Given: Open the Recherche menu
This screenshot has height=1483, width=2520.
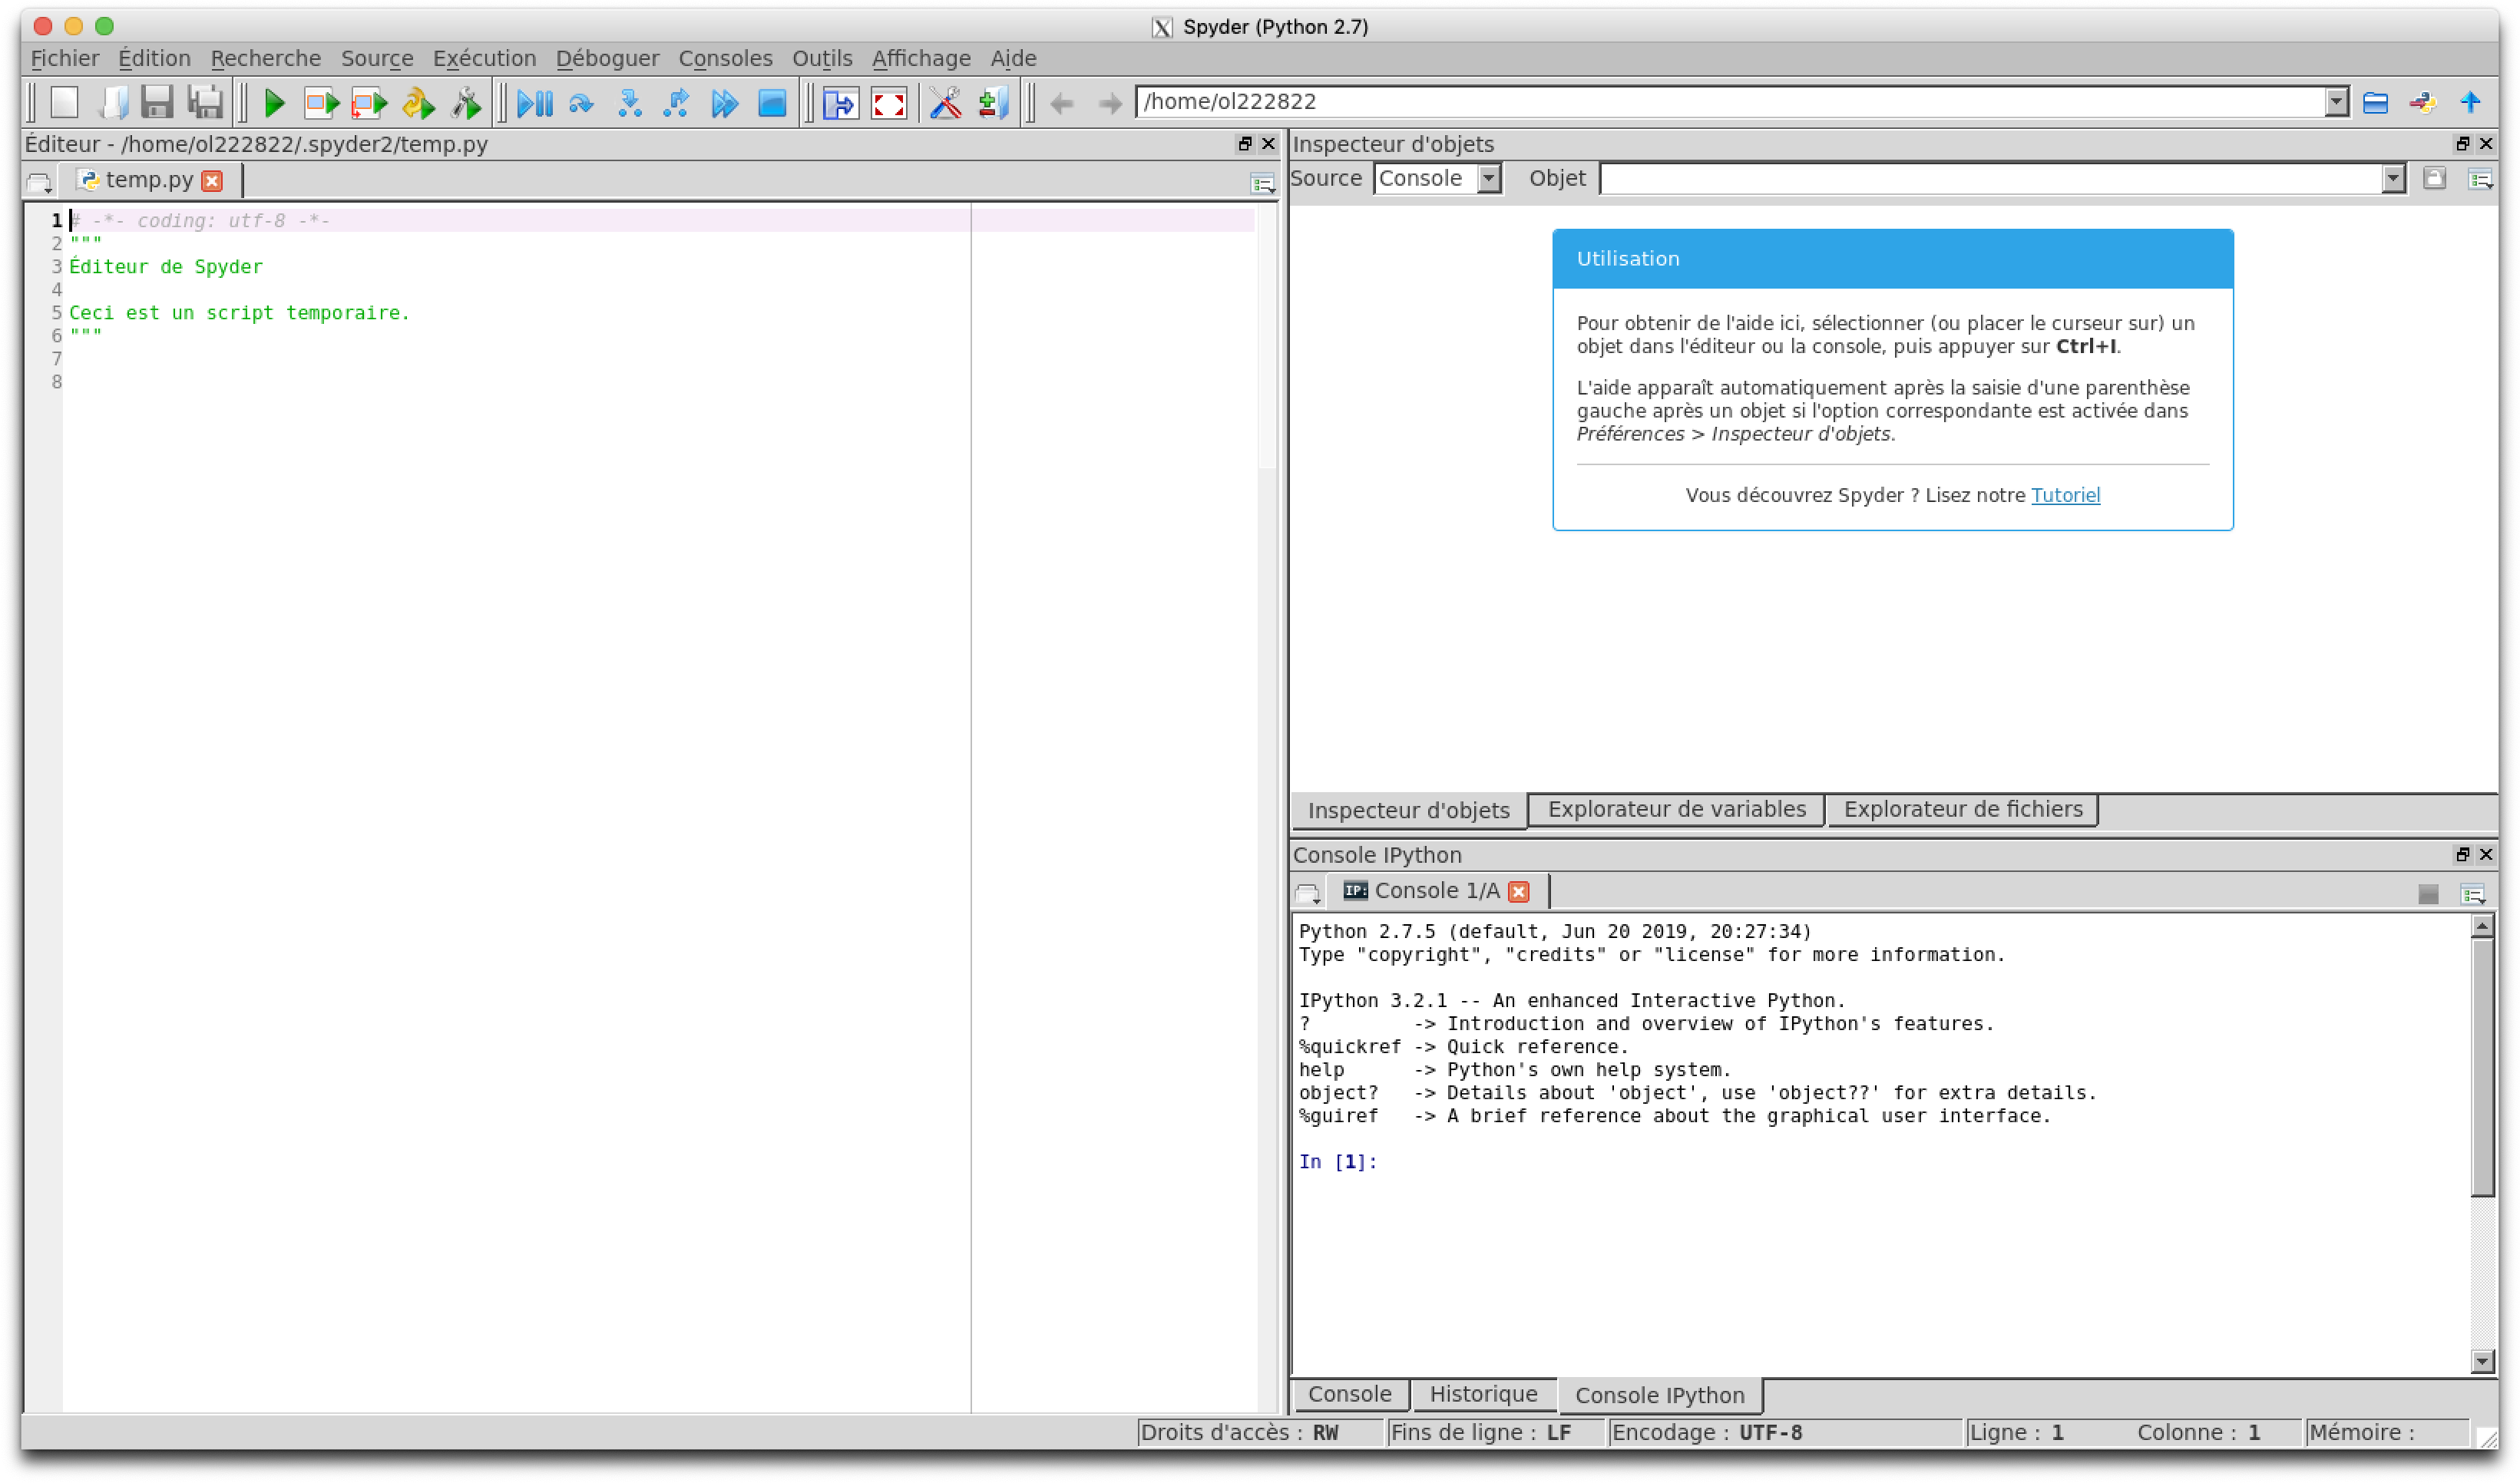Looking at the screenshot, I should tap(266, 58).
